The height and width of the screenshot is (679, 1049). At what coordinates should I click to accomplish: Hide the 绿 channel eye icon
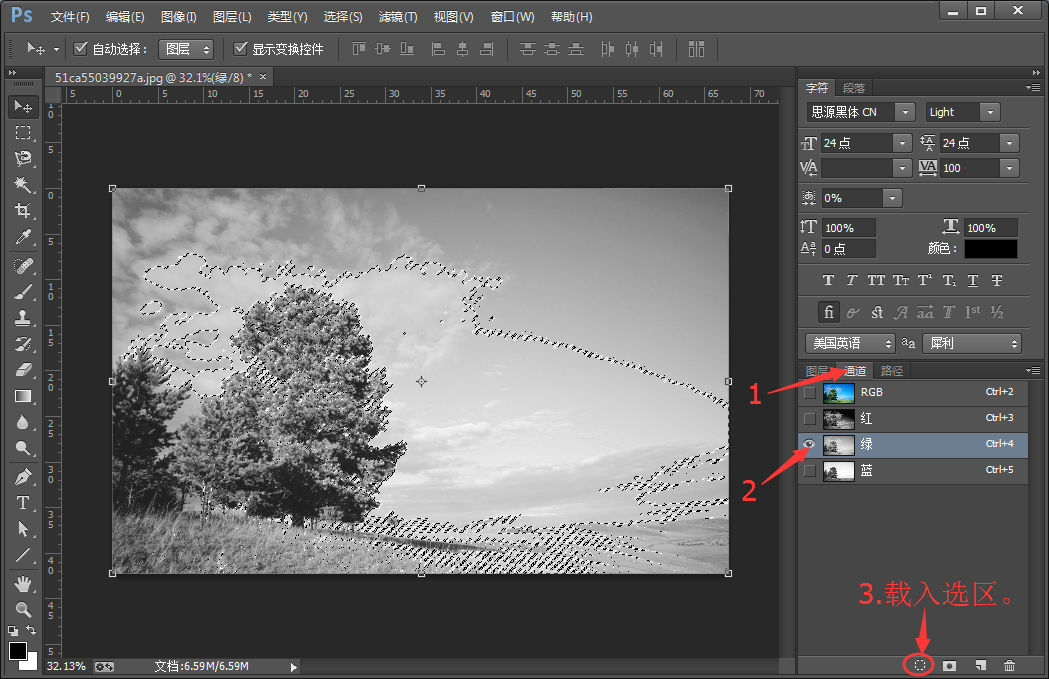coord(809,444)
